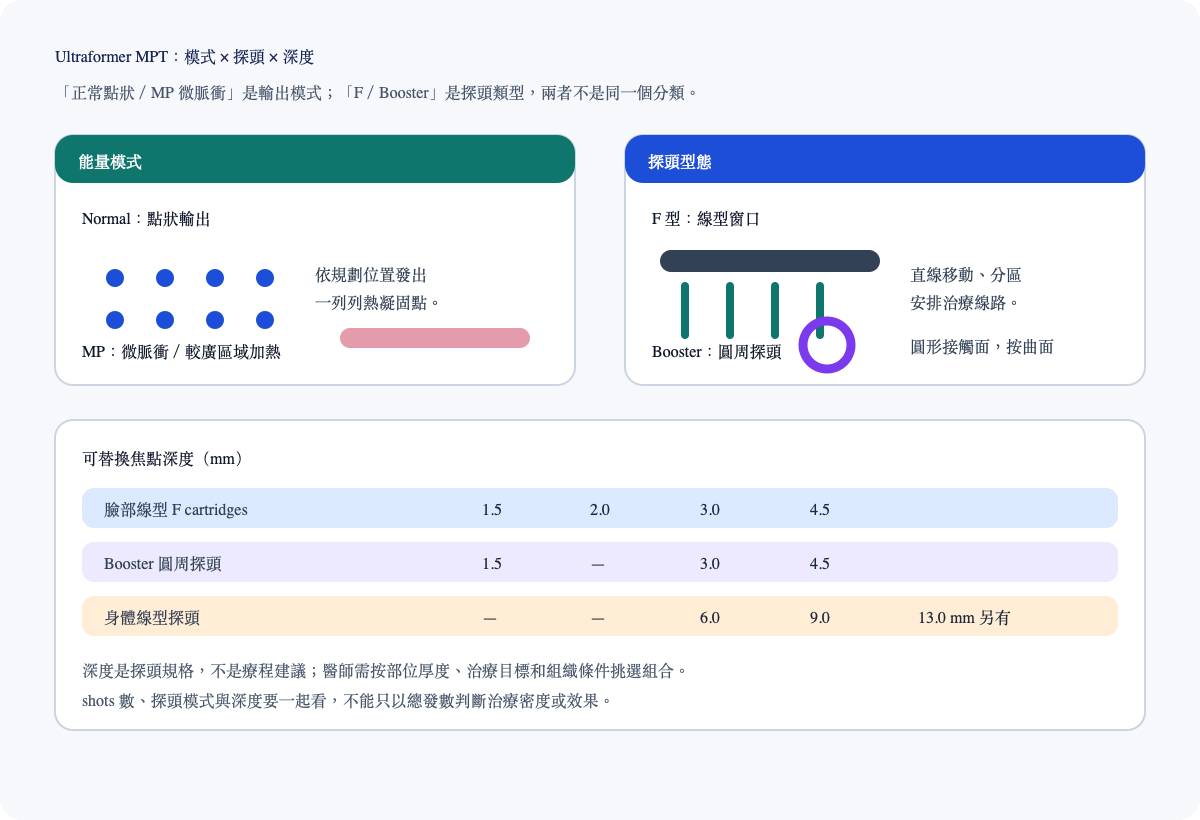Click 4.5 in the Booster 圓周探頭 row
Viewport: 1200px width, 820px height.
pyautogui.click(x=820, y=564)
